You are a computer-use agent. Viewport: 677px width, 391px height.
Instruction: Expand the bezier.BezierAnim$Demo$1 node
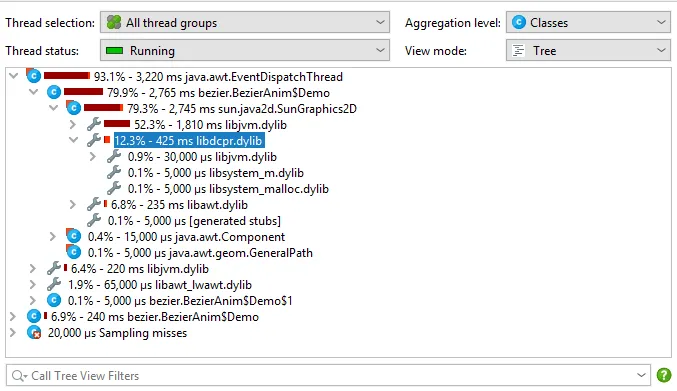[x=33, y=300]
